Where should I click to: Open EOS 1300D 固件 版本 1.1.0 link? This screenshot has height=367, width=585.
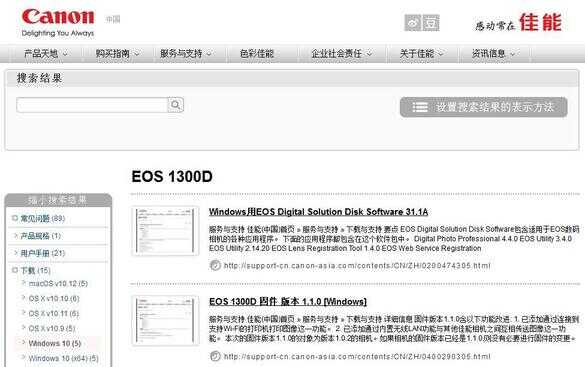tap(288, 301)
